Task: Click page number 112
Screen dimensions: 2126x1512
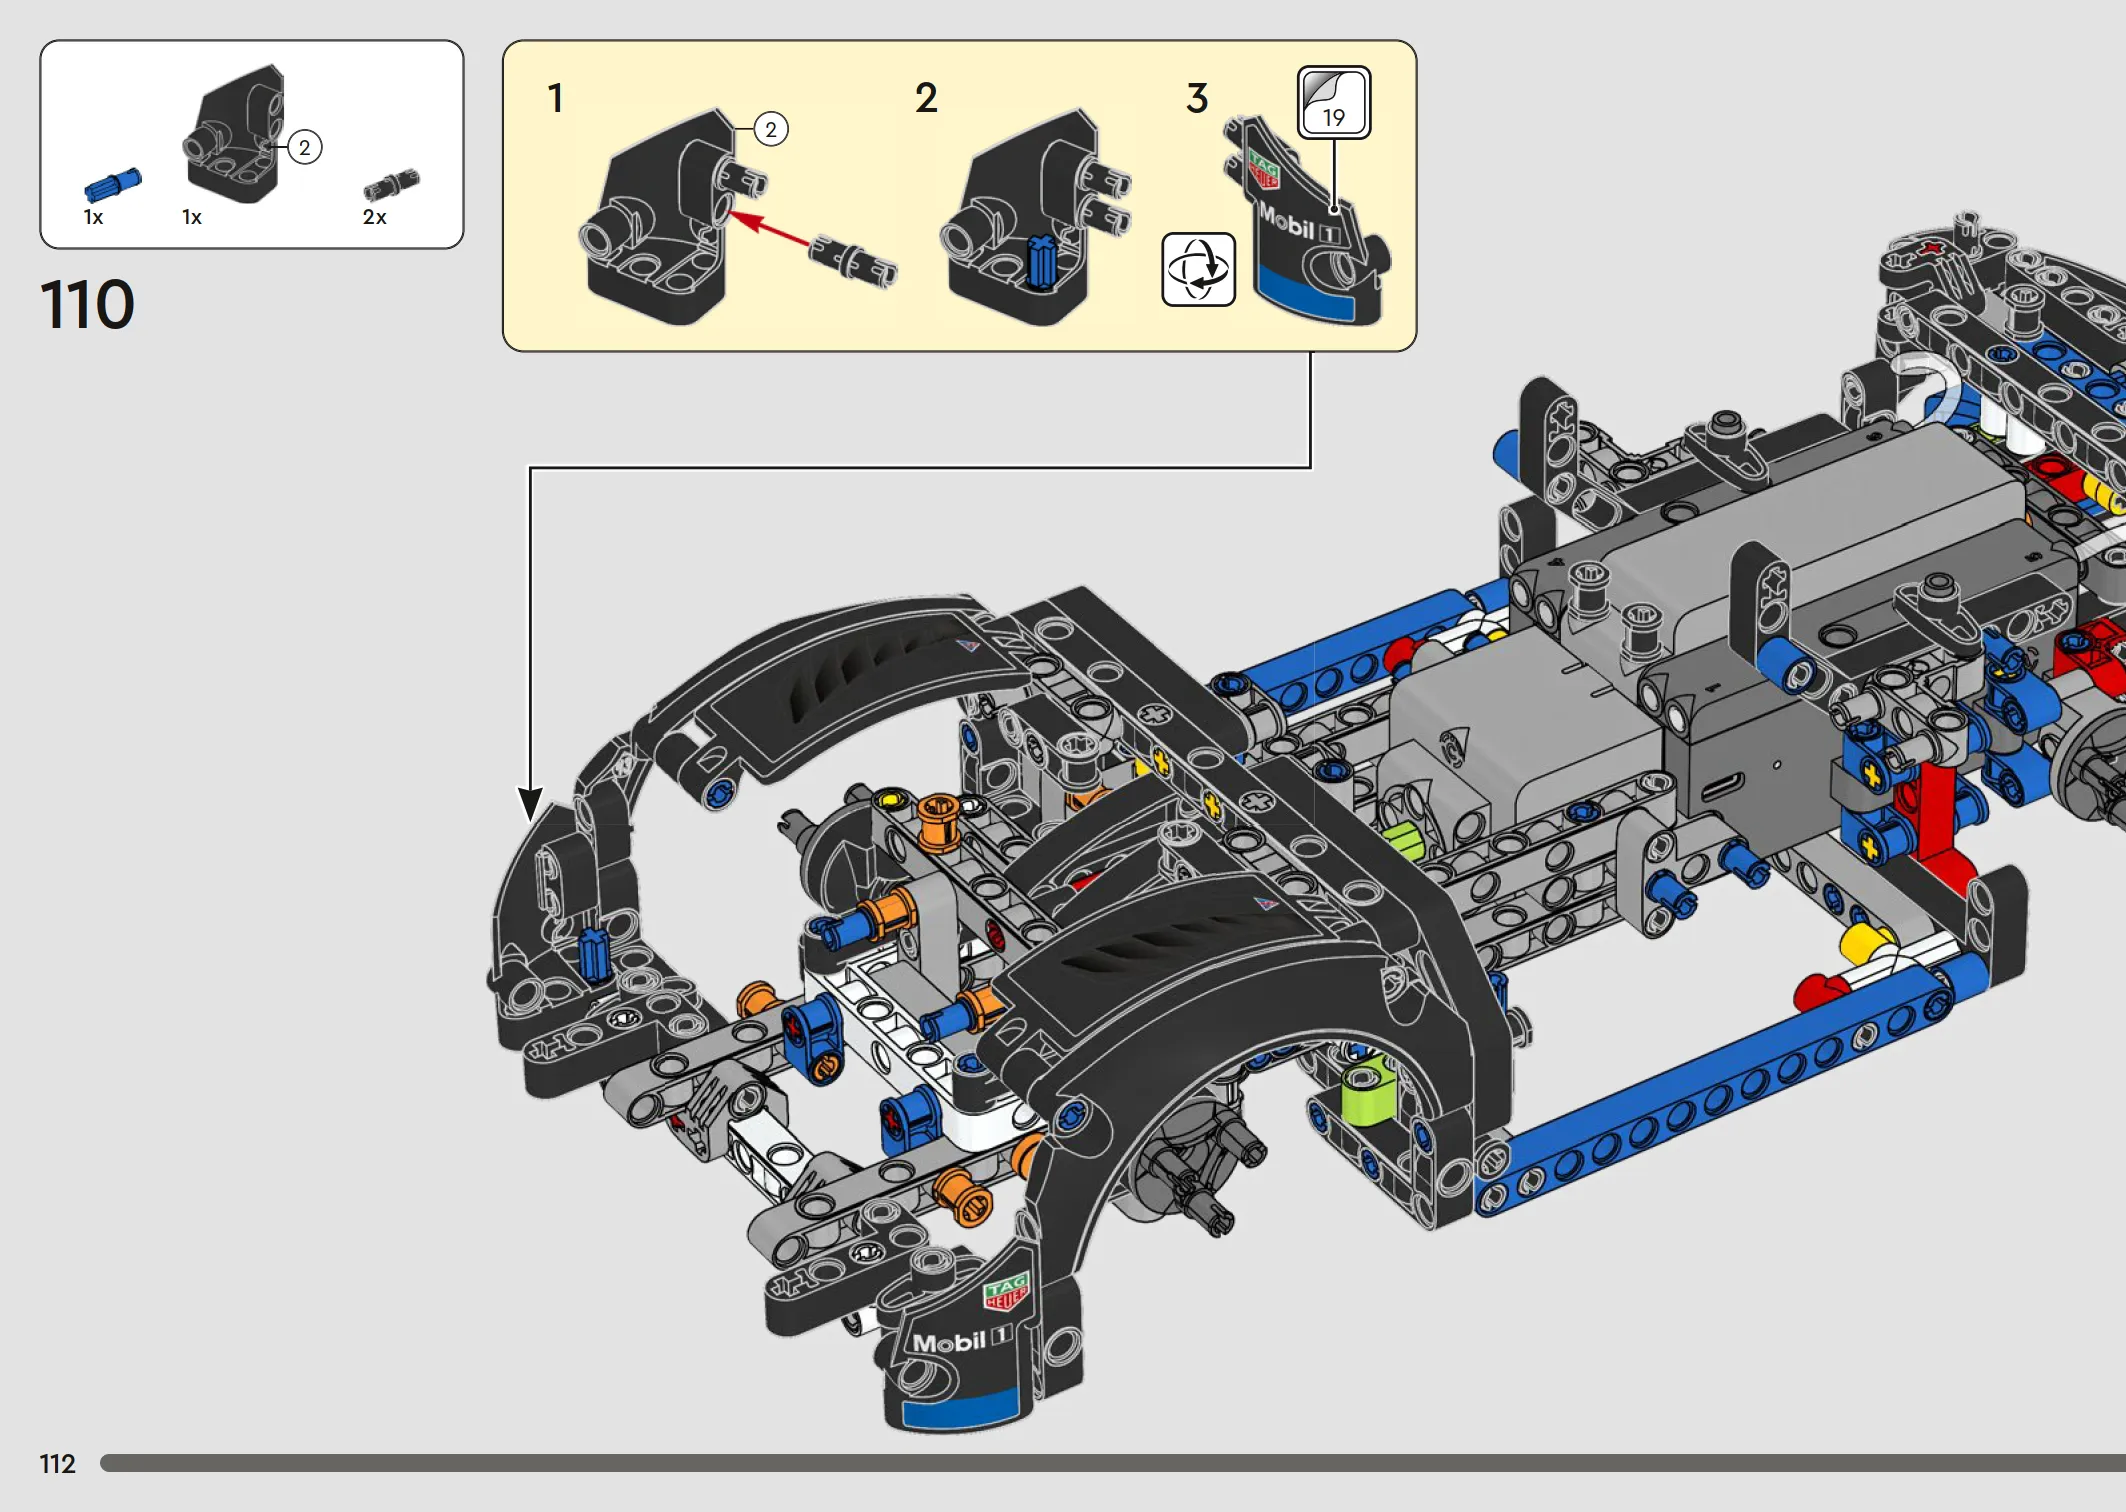Action: point(57,1464)
